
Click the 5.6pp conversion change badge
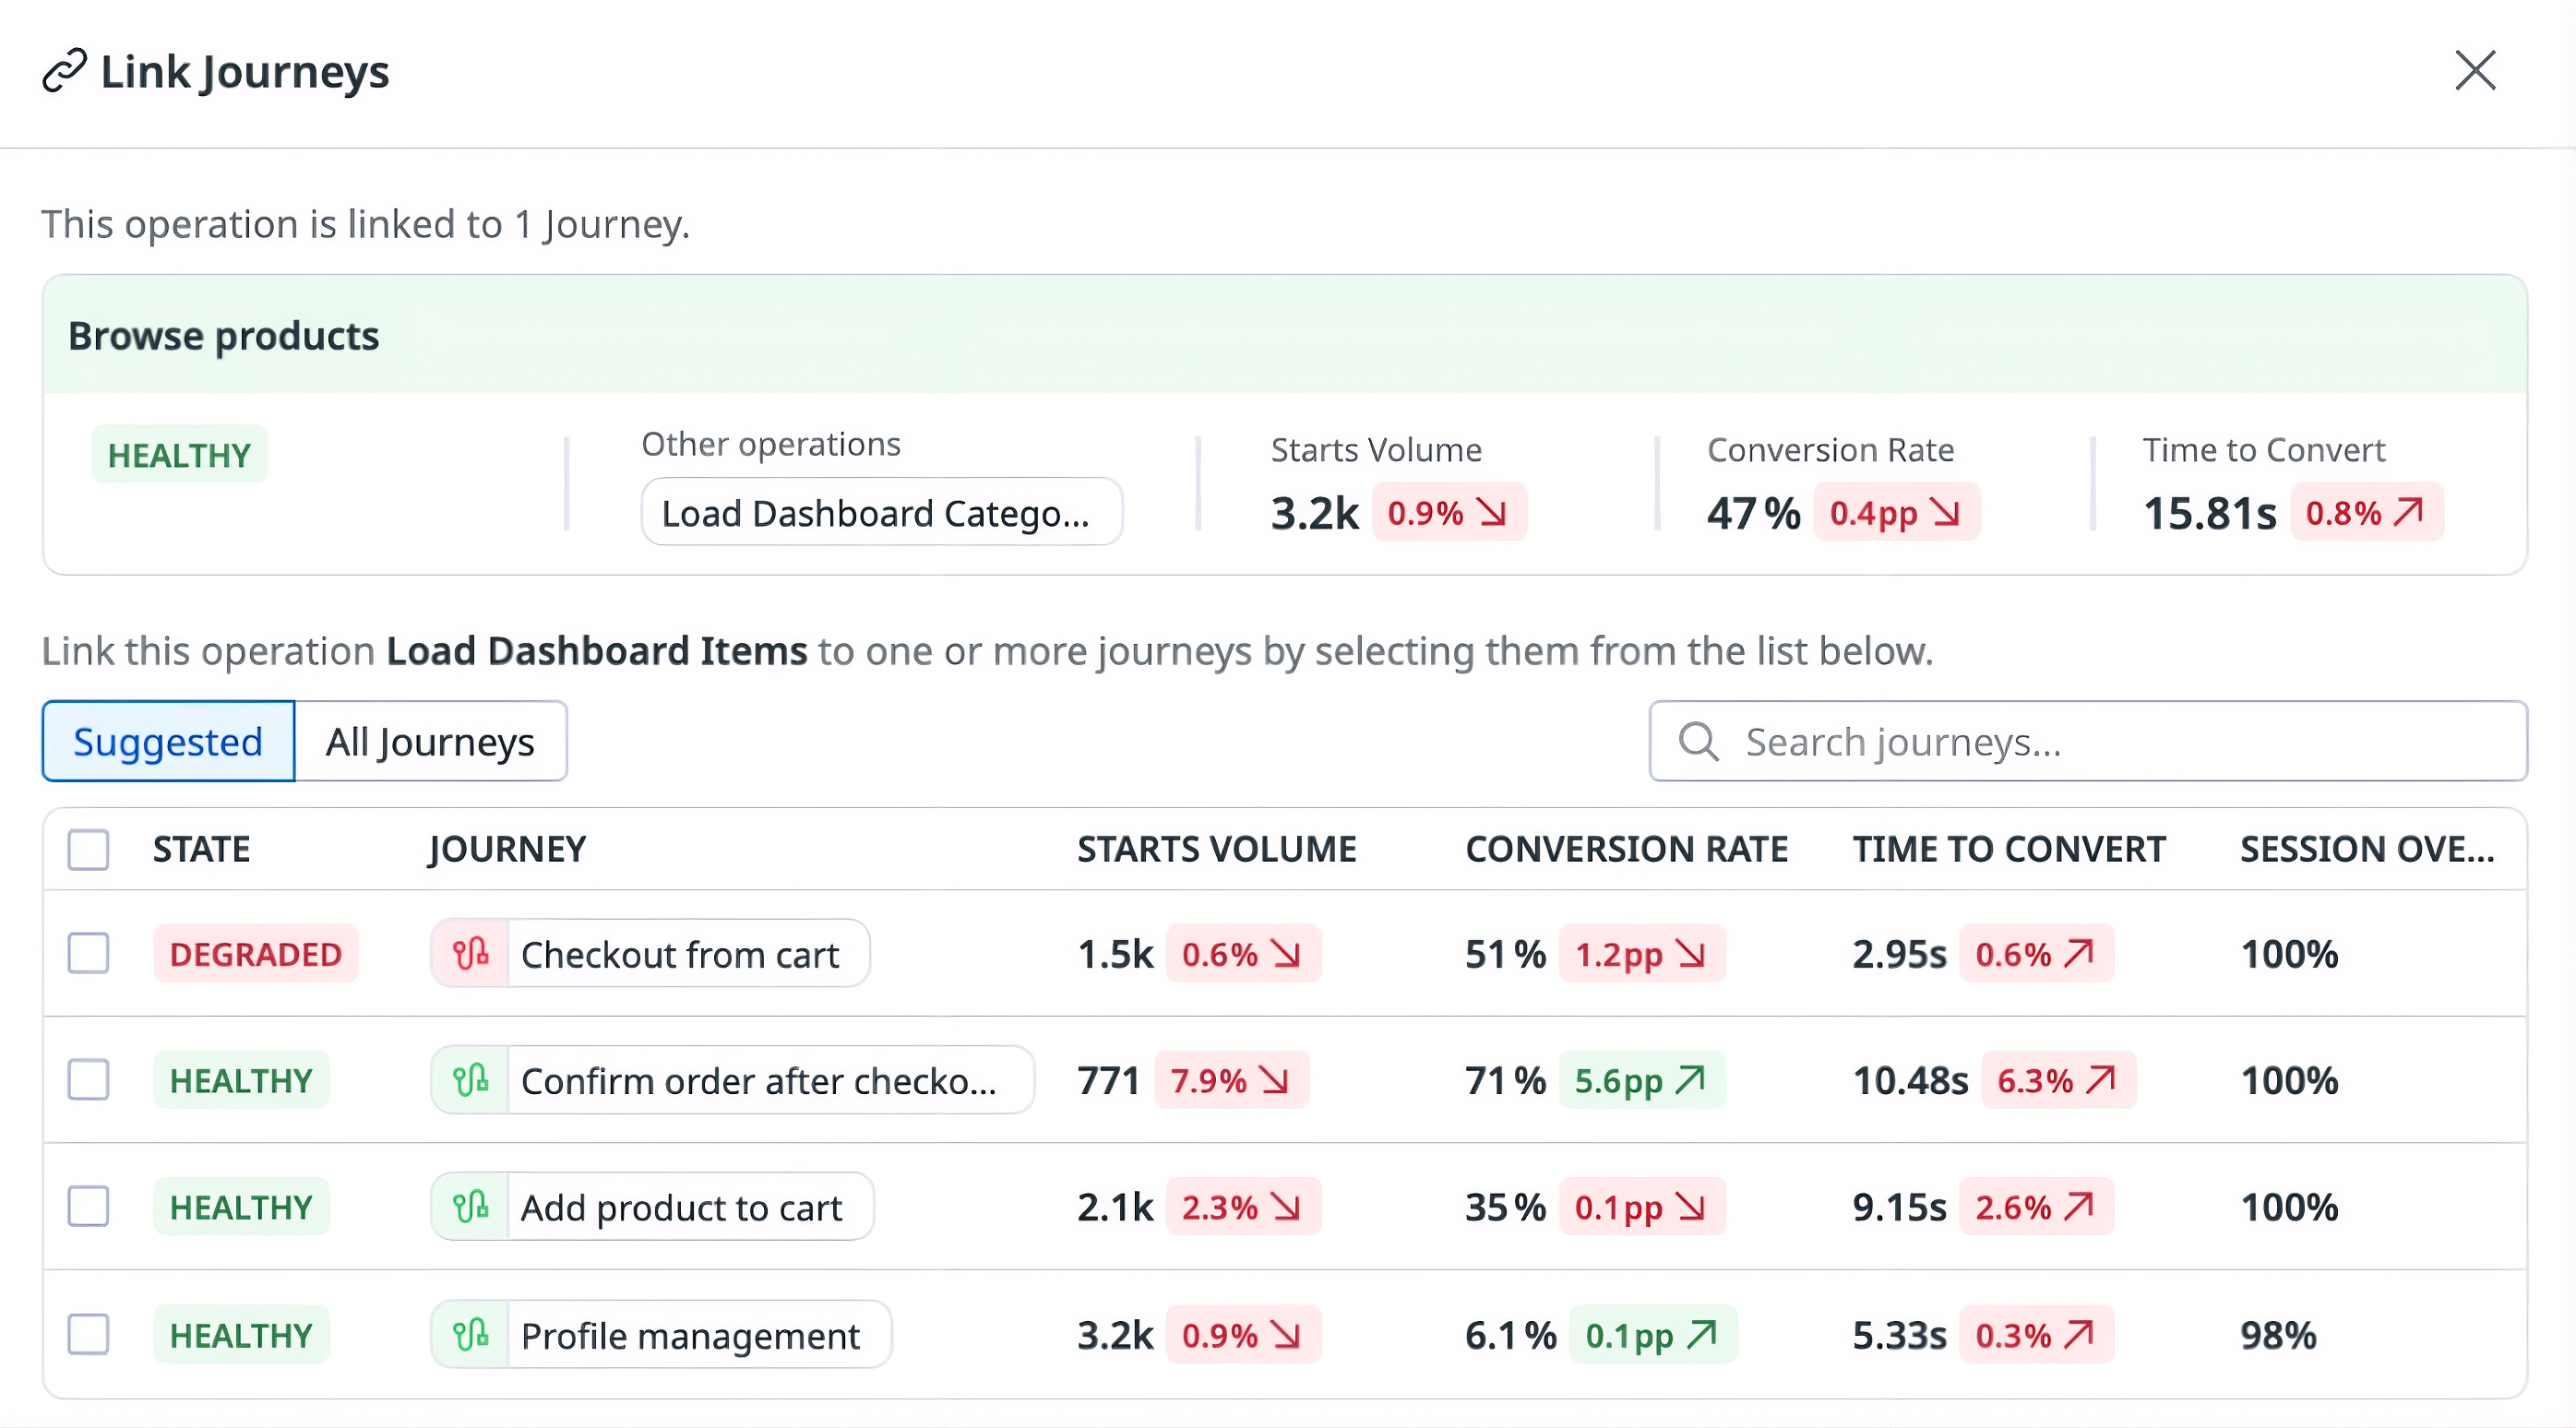[x=1641, y=1080]
